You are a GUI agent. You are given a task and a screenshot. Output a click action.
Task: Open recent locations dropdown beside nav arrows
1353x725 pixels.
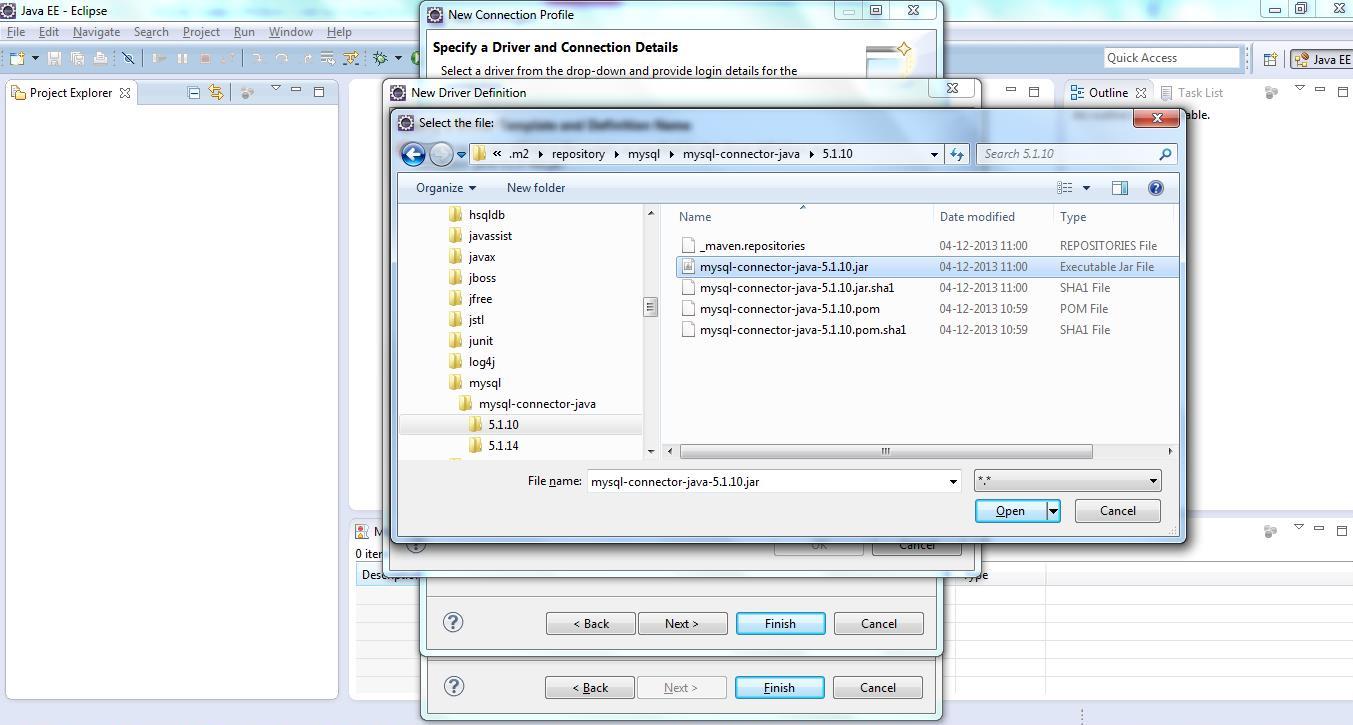461,155
